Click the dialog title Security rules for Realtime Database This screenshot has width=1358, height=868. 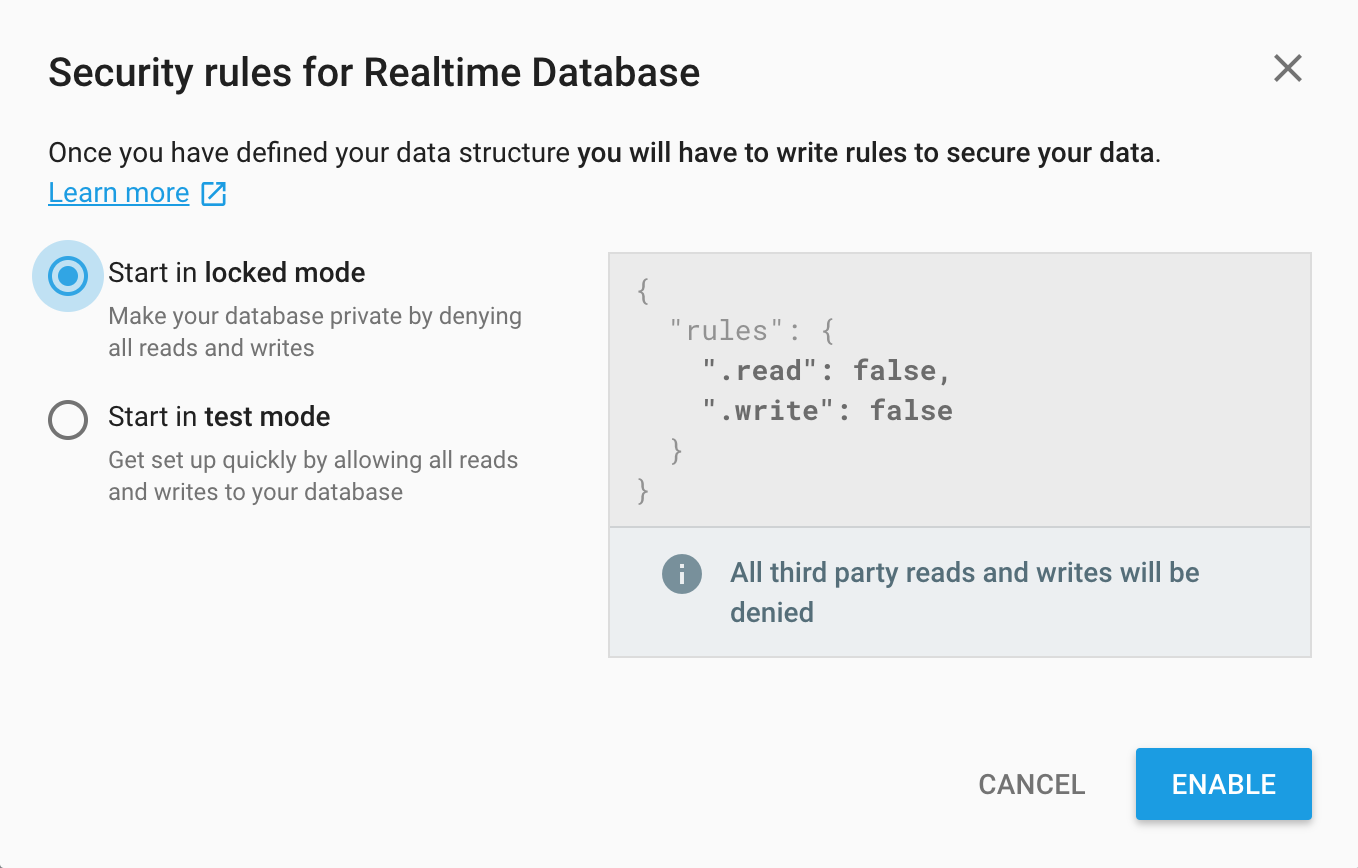[x=374, y=71]
